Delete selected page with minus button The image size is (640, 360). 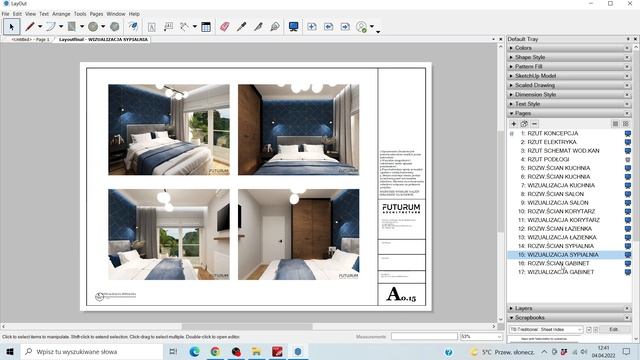coord(535,124)
